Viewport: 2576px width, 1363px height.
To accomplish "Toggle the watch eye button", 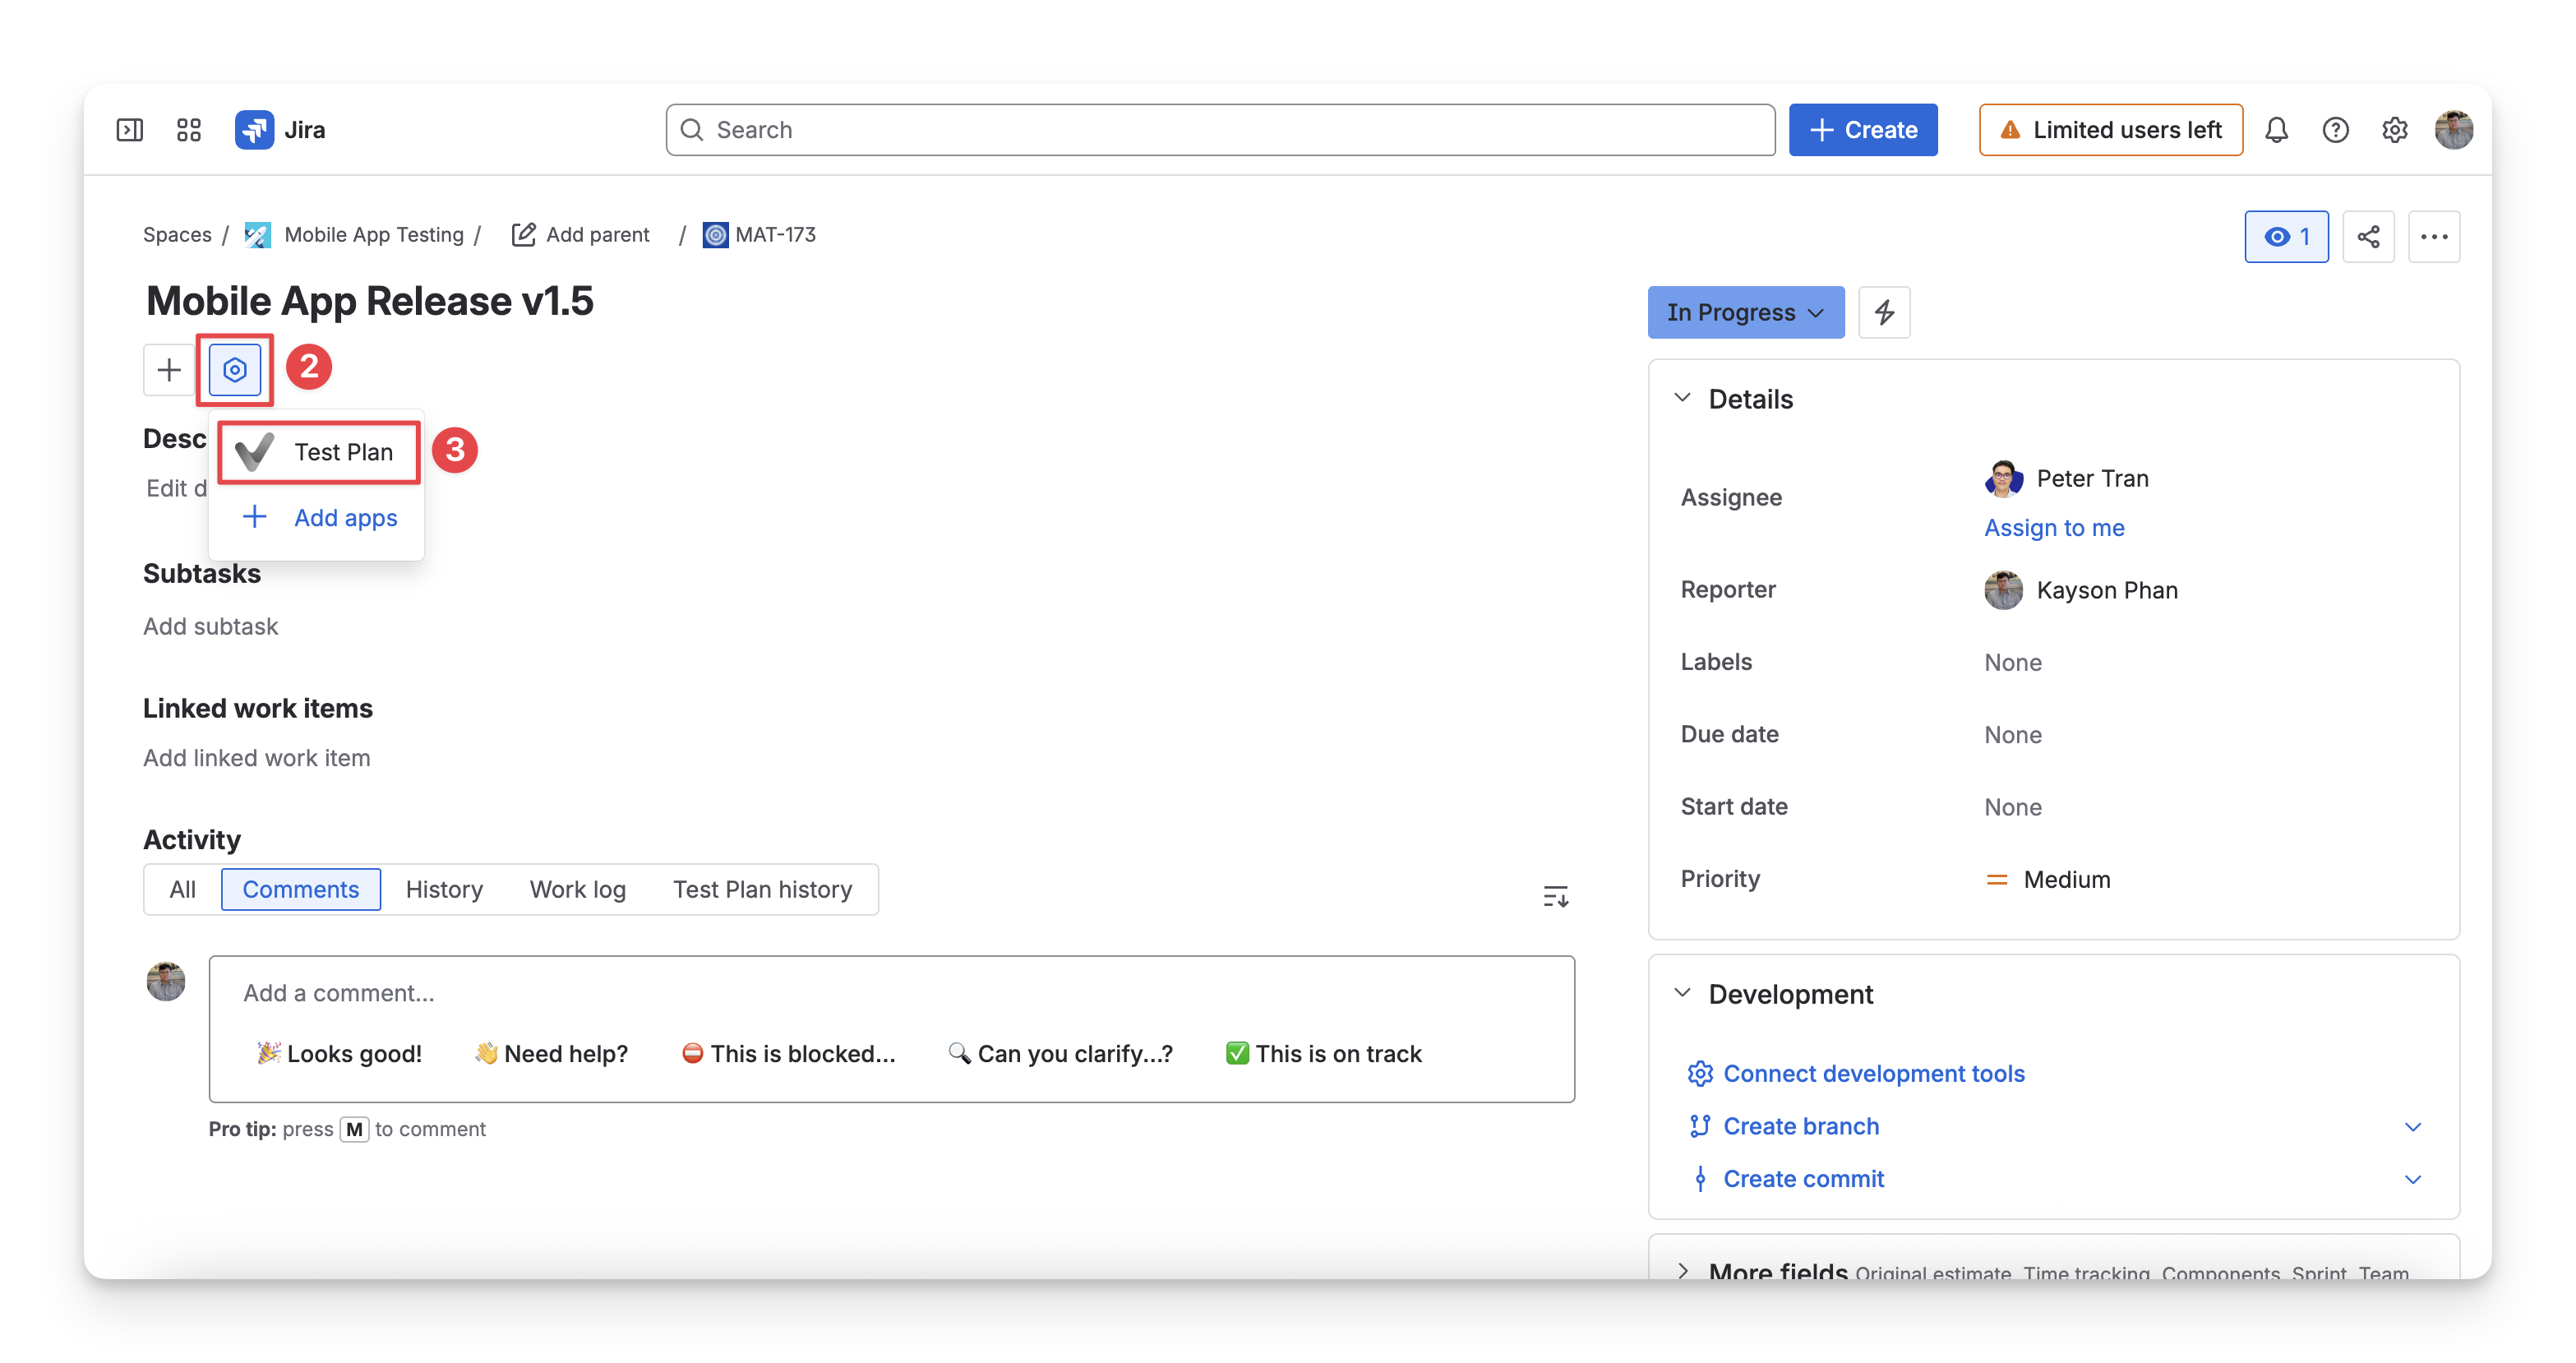I will 2286,237.
